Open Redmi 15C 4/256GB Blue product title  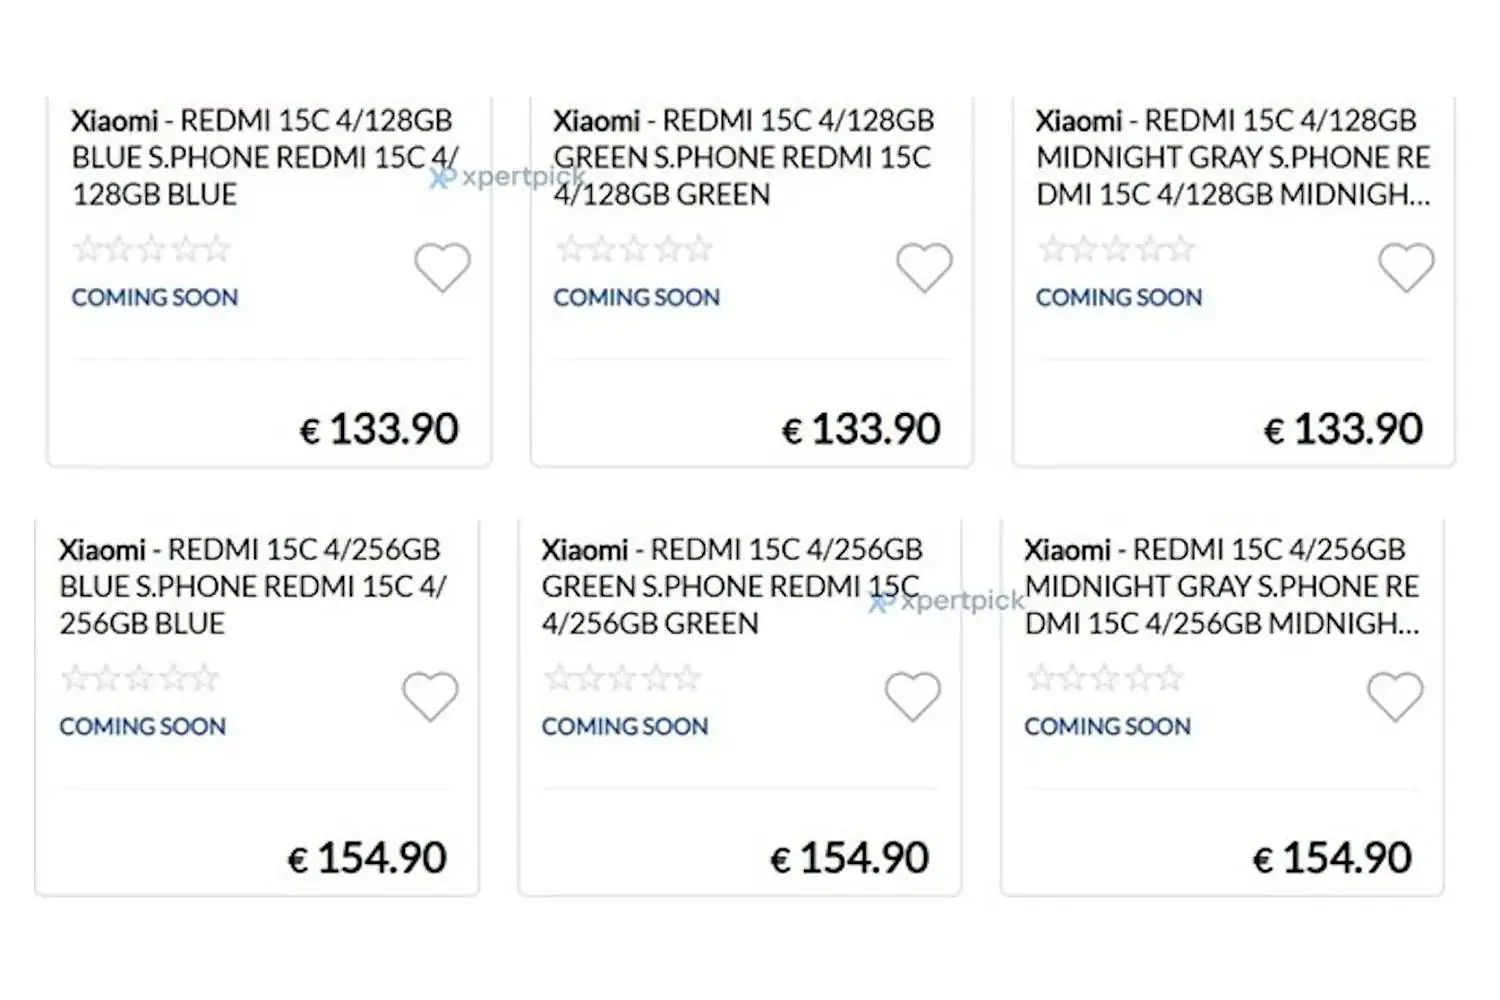[x=253, y=586]
